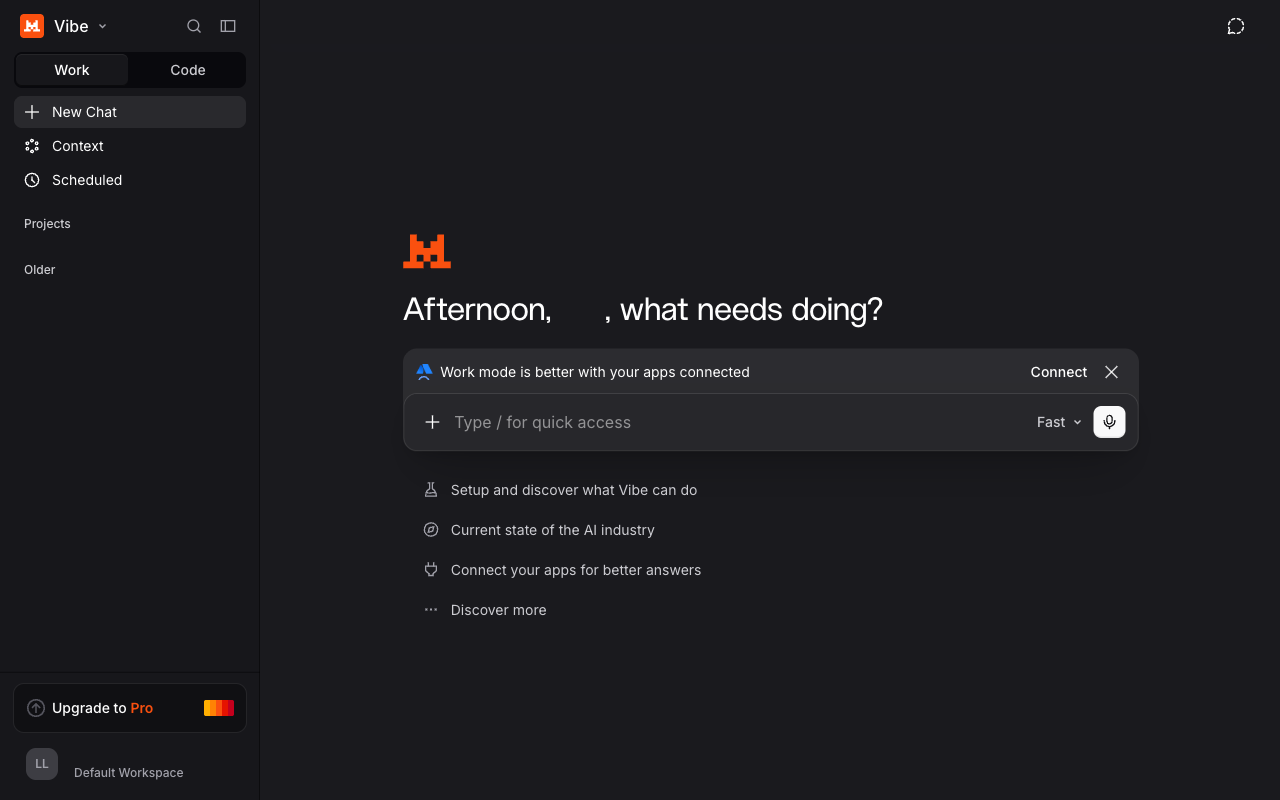Focus the "Type / for quick access" field
Viewport: 1280px width, 800px height.
click(738, 422)
